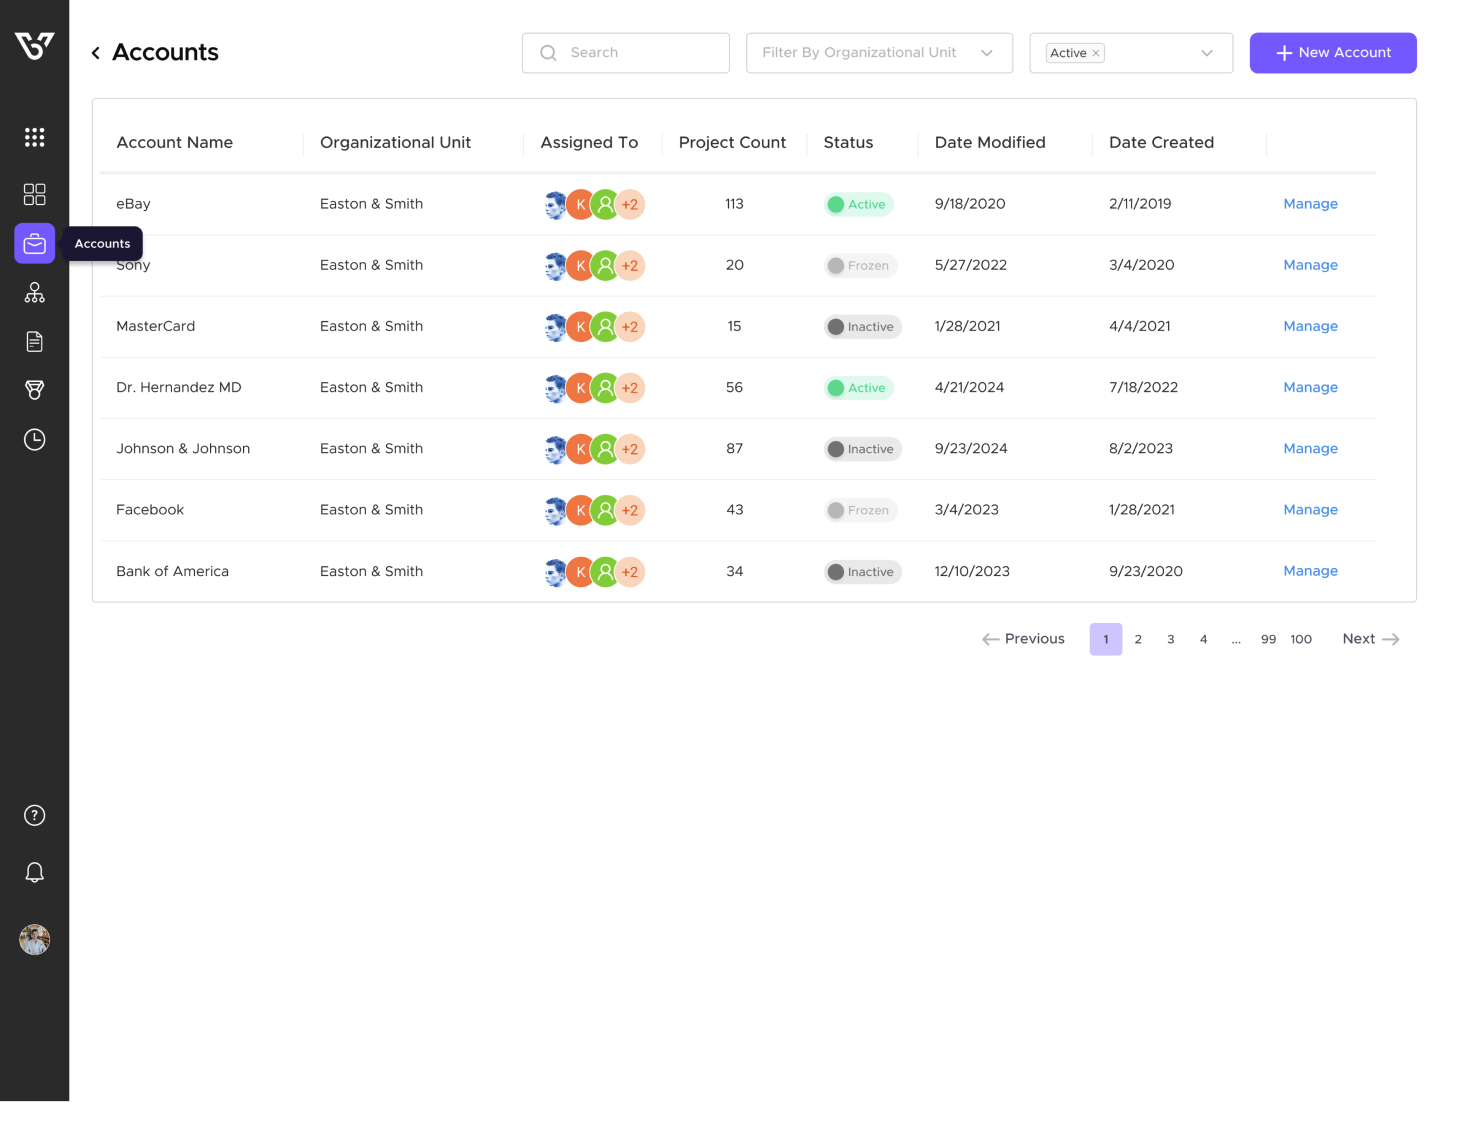Image resolution: width=1466 pixels, height=1128 pixels.
Task: Click the user profile avatar
Action: 34,940
